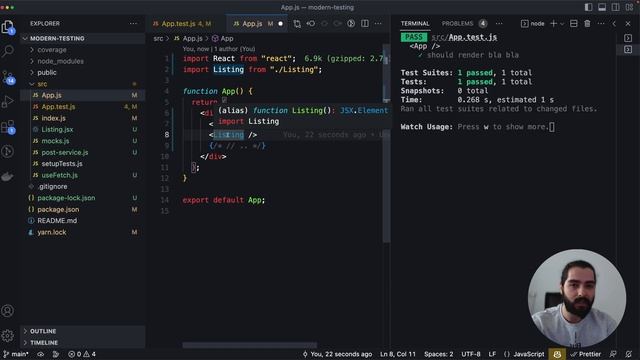
Task: Expand the node_modules folder
Action: 83,61
